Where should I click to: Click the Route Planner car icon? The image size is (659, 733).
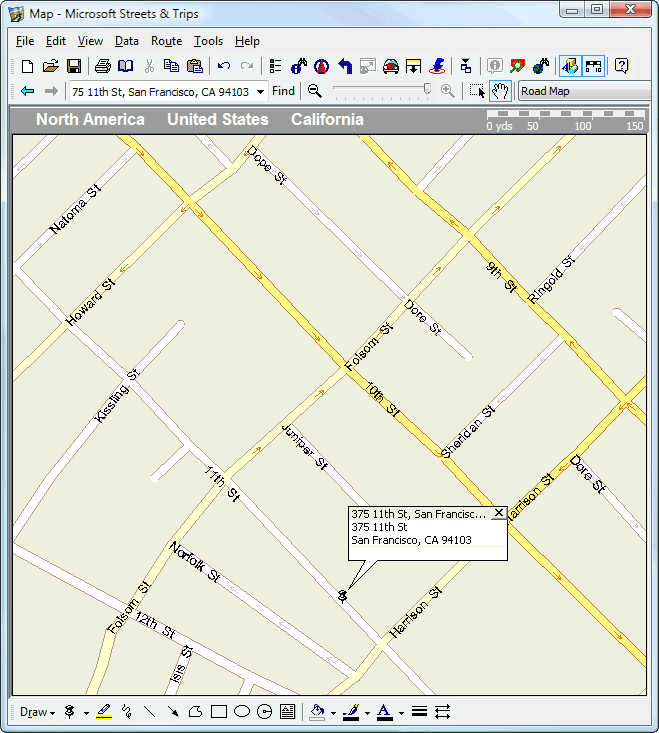(391, 66)
